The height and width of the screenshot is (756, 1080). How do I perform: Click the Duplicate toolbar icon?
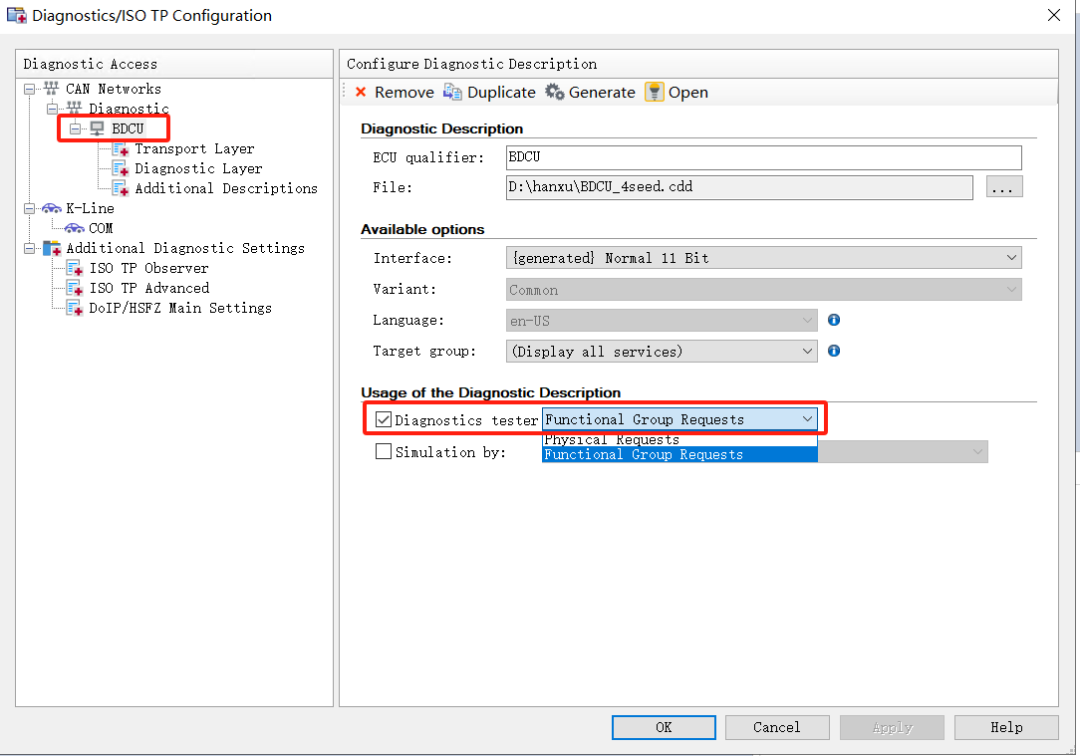(452, 92)
